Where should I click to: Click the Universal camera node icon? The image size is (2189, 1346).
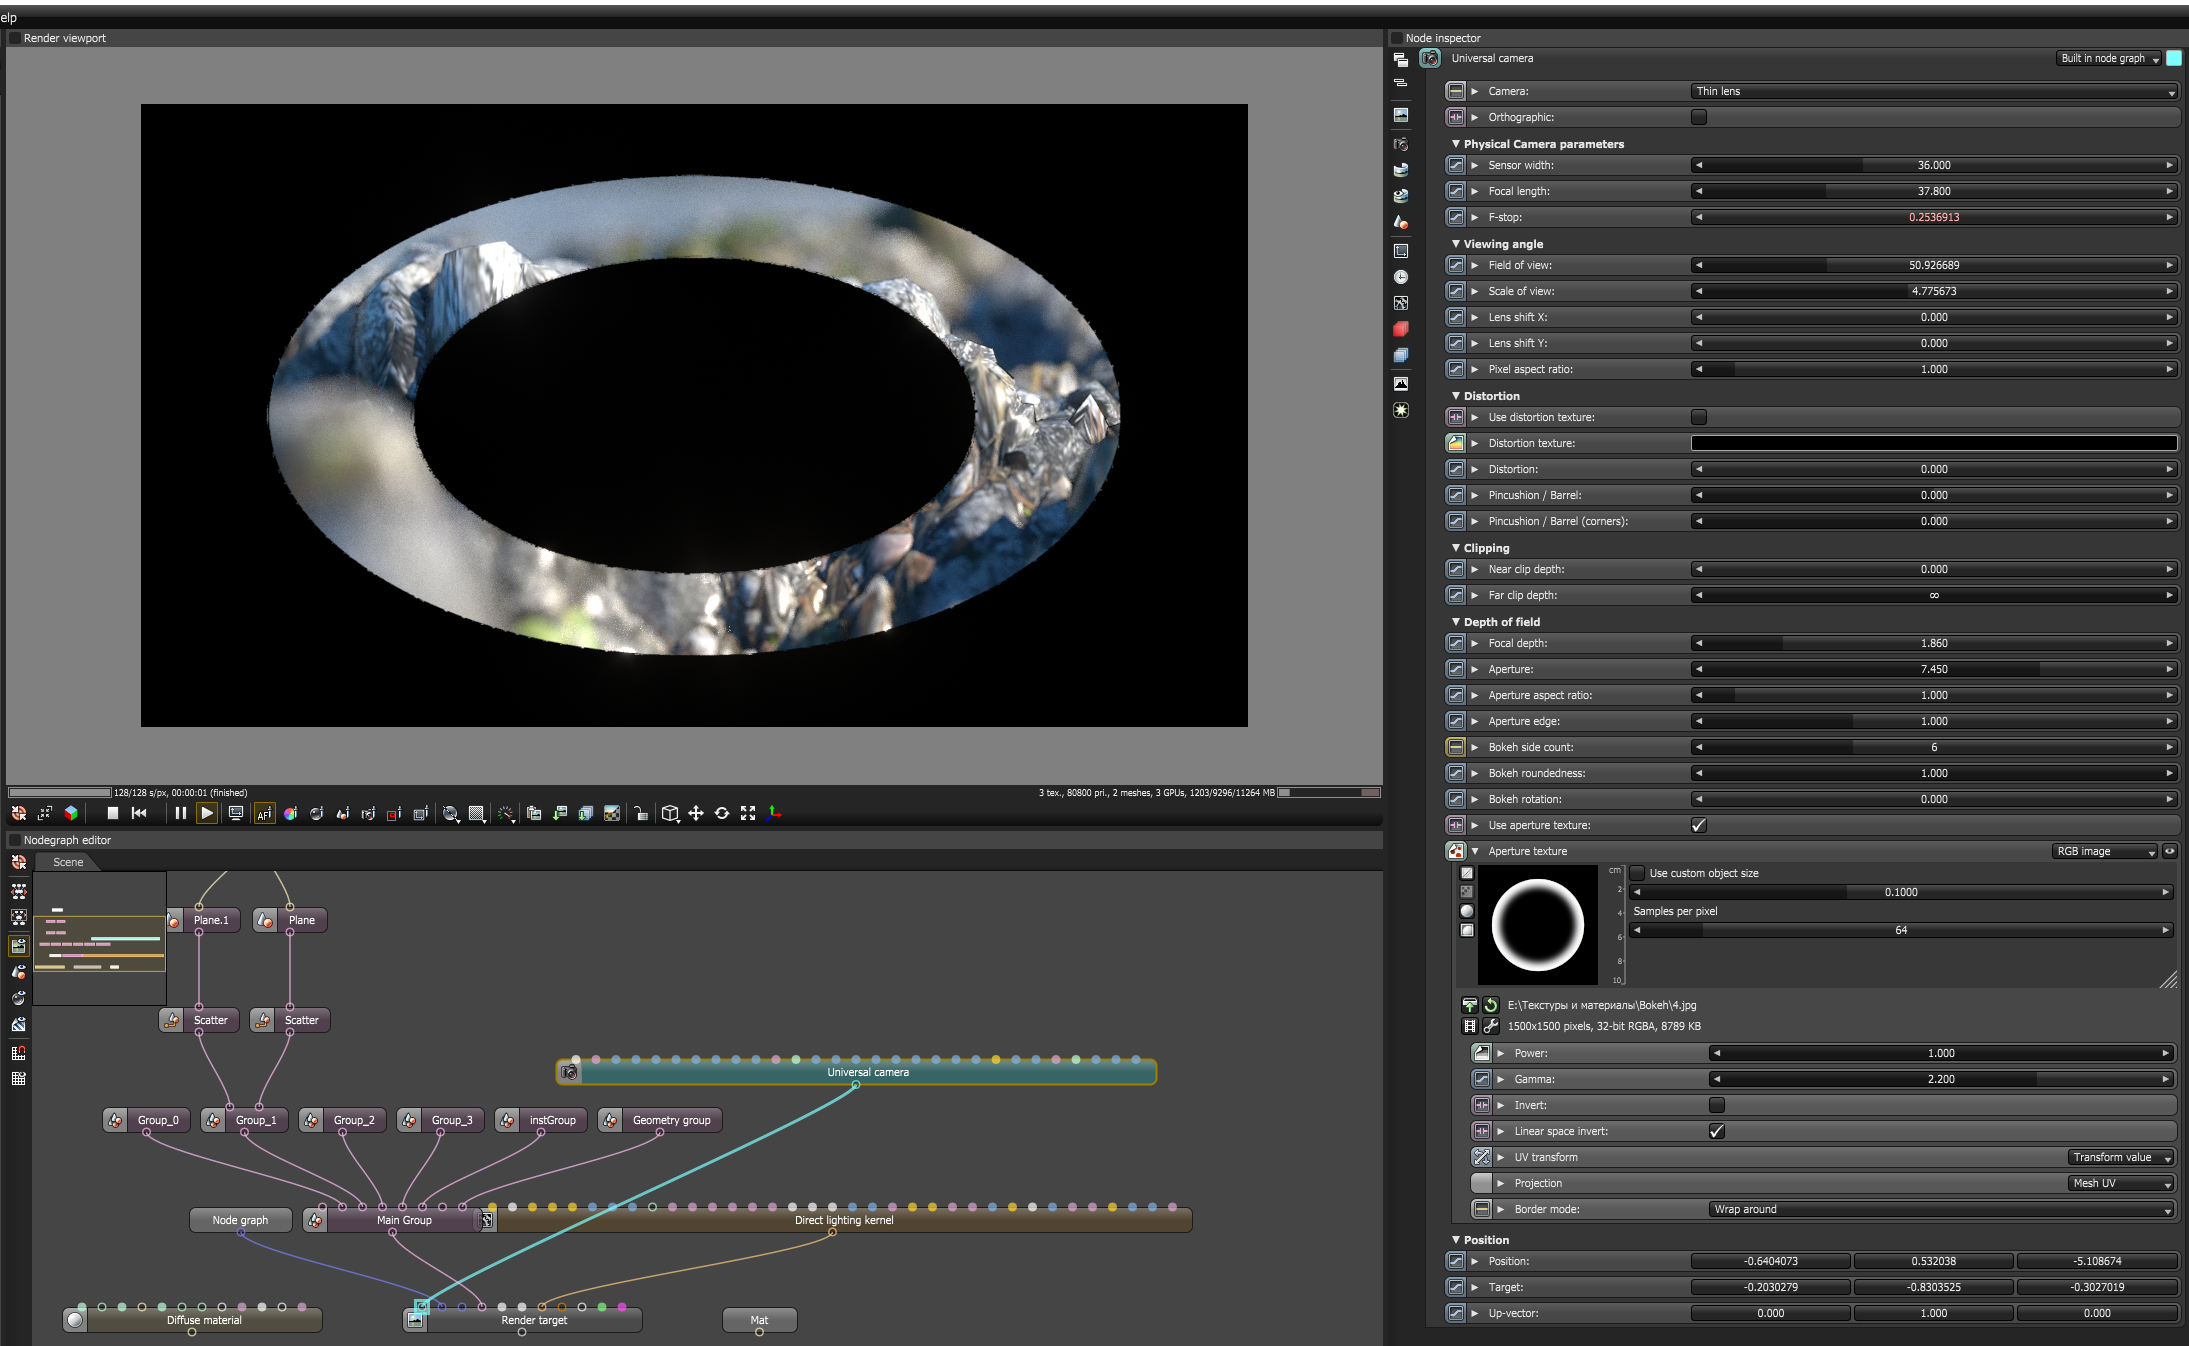[x=569, y=1072]
